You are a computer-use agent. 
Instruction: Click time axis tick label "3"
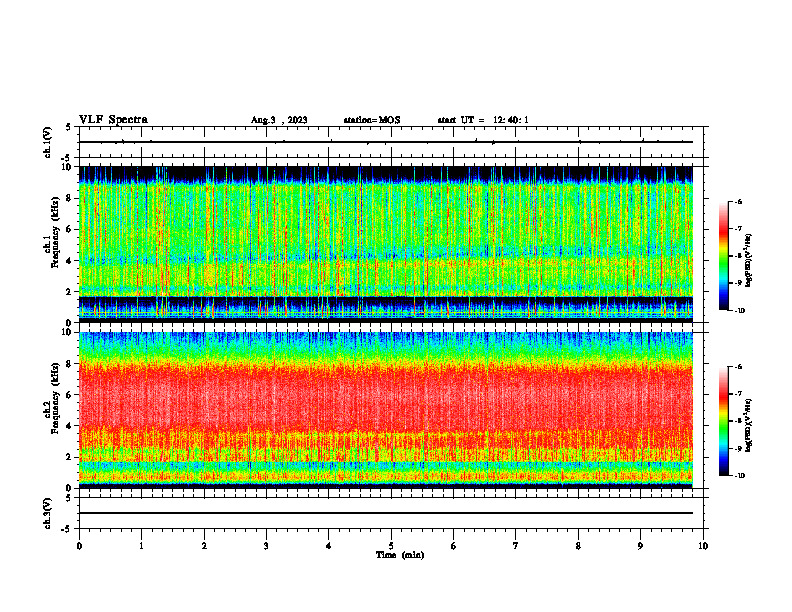tap(266, 546)
